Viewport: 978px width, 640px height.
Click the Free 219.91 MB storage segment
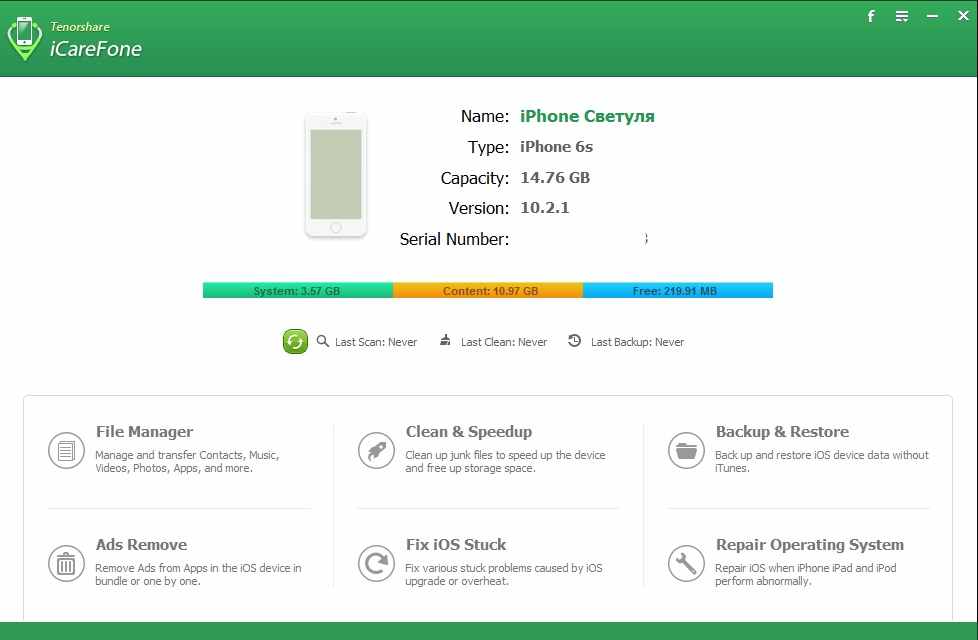click(678, 291)
